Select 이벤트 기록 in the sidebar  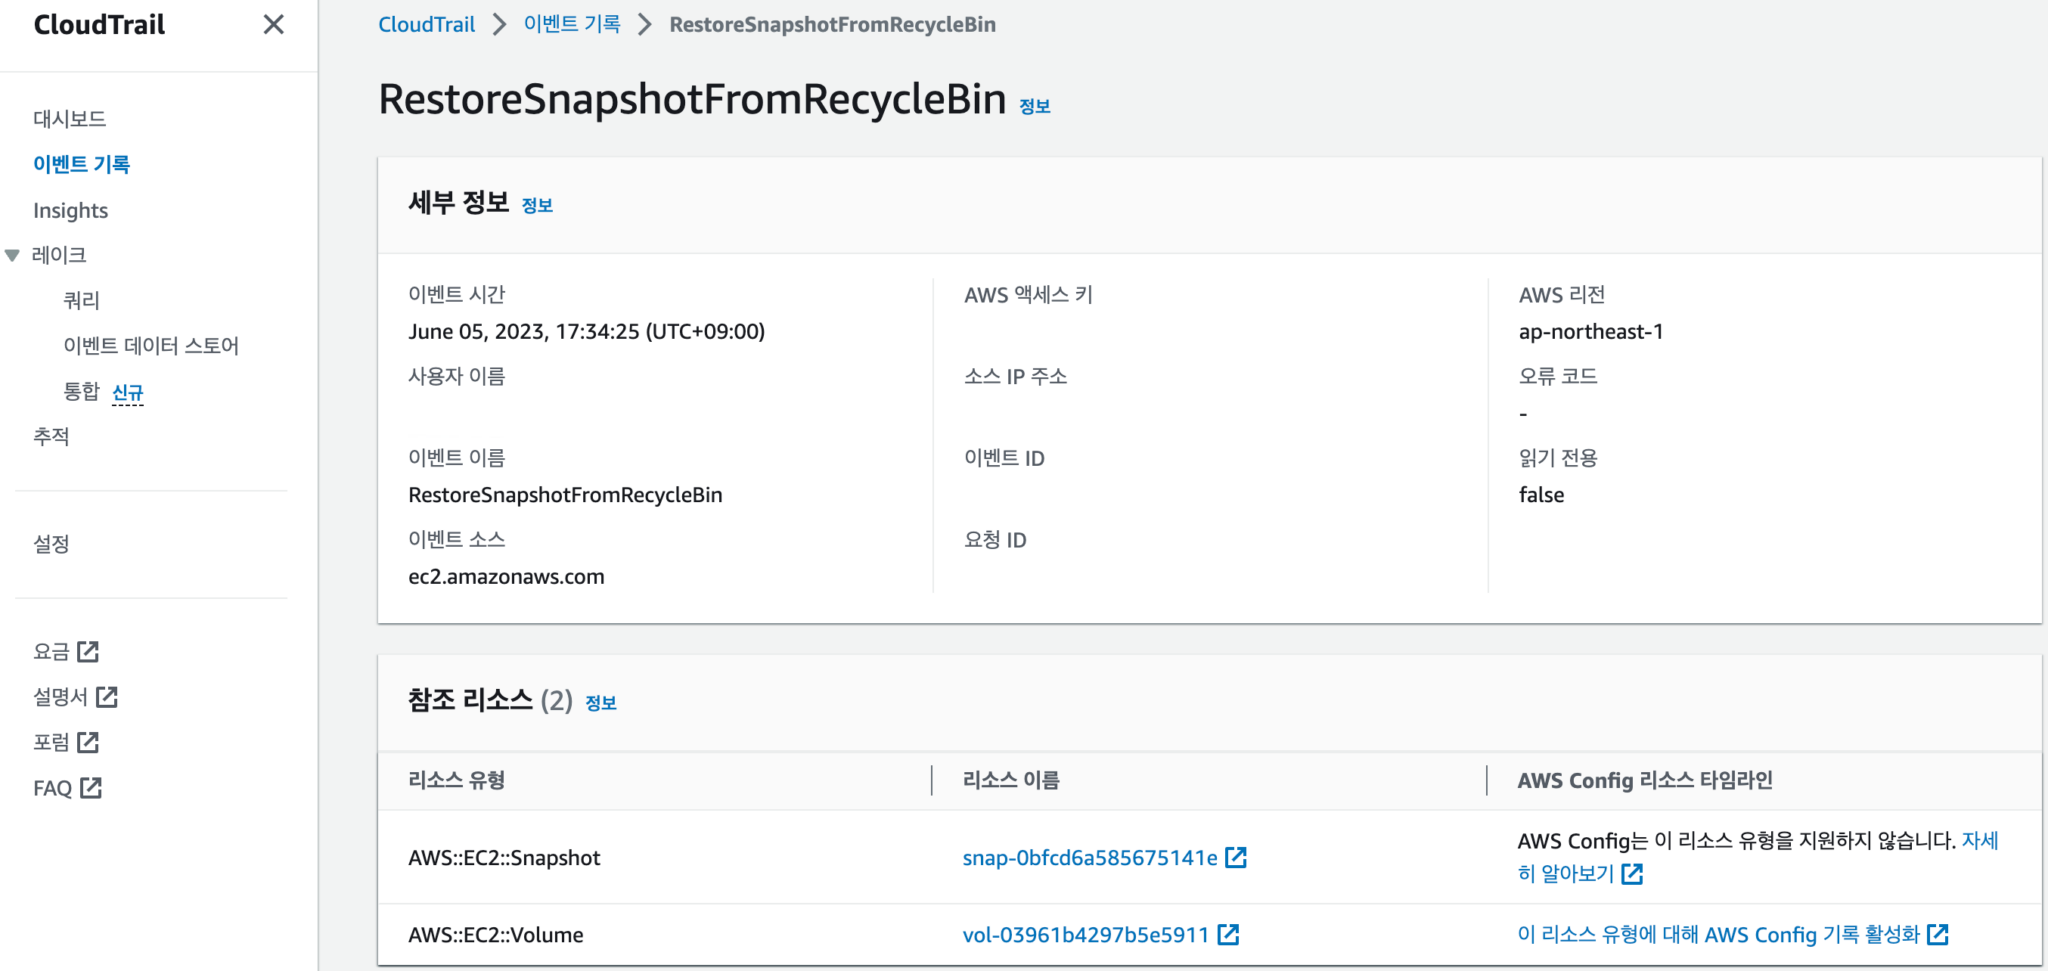pyautogui.click(x=83, y=163)
